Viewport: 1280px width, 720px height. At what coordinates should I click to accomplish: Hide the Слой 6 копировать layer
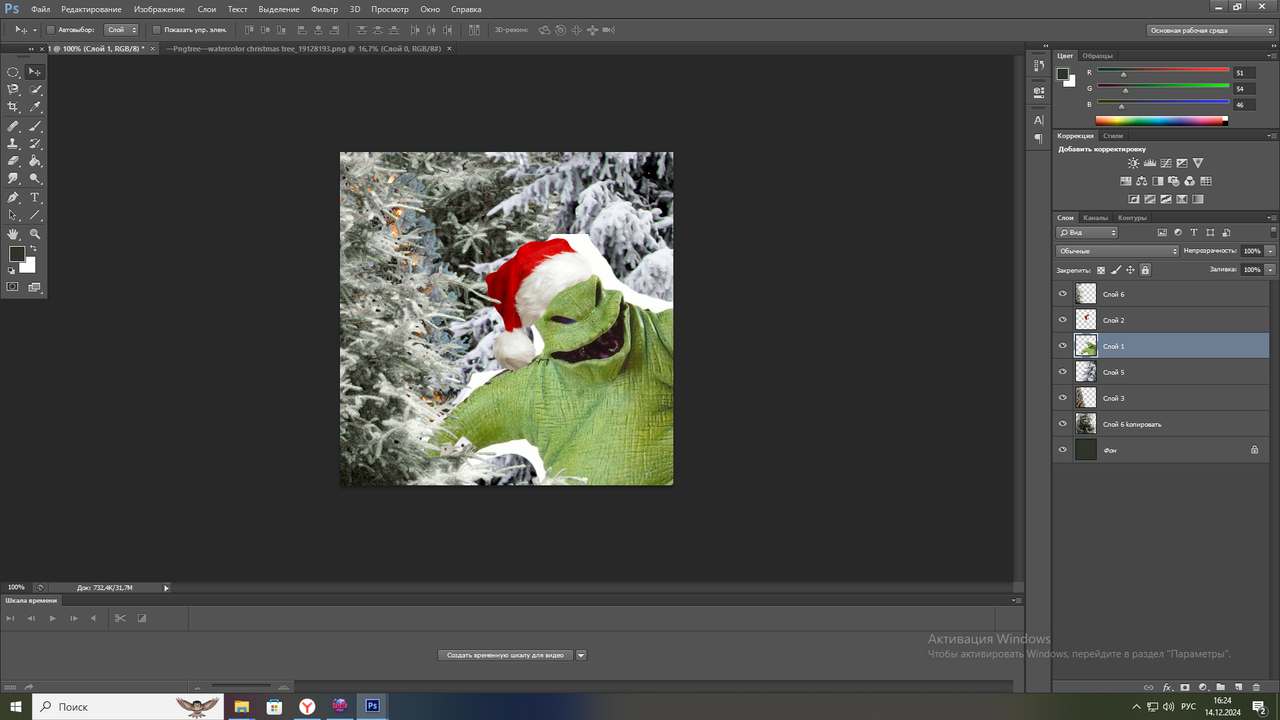[1063, 424]
